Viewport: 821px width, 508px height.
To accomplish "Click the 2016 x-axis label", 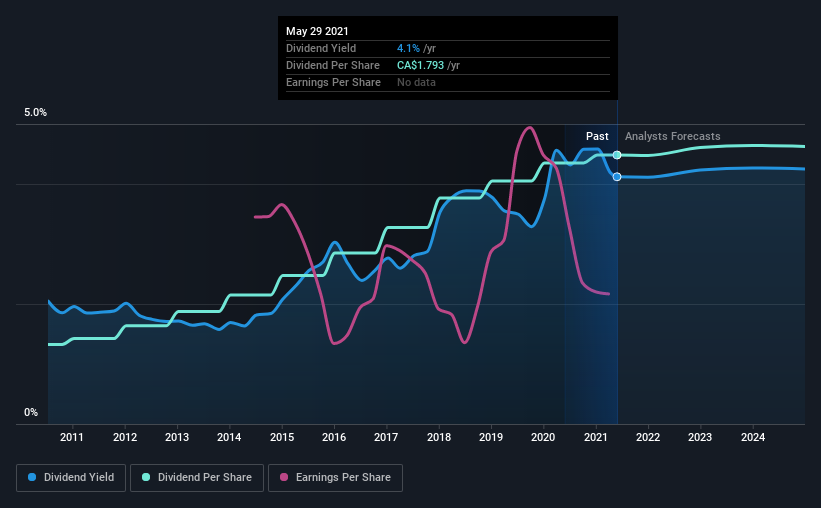I will [334, 437].
